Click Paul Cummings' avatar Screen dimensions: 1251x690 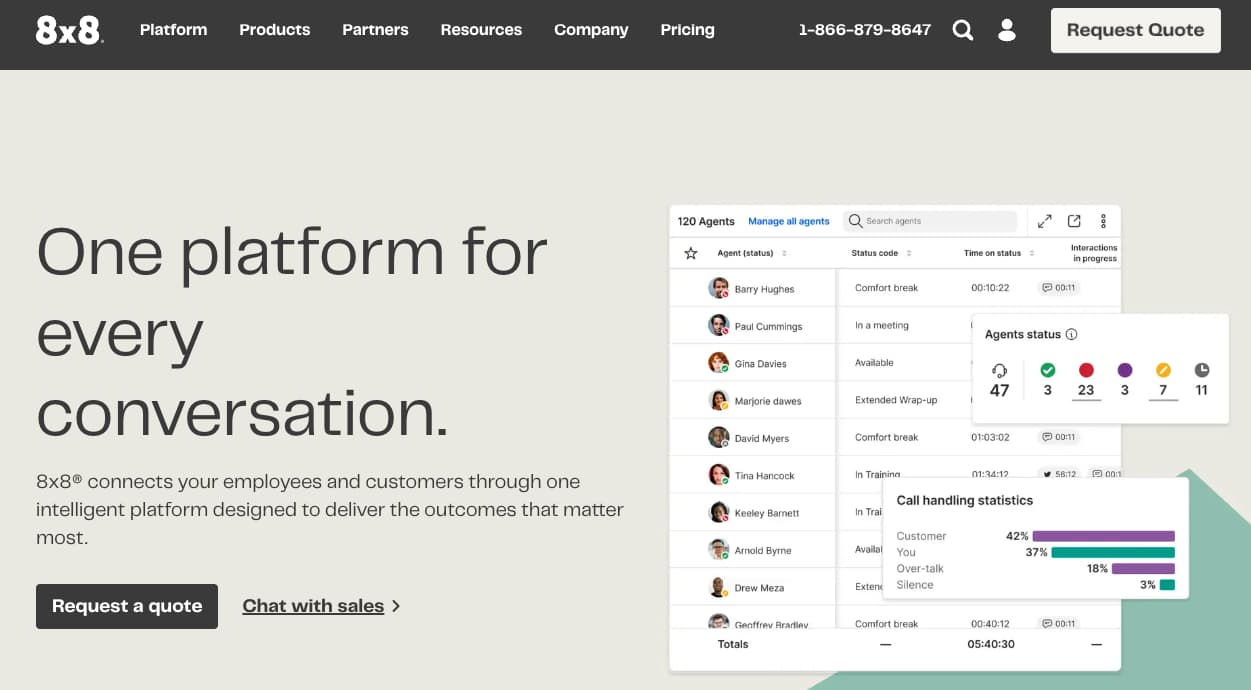tap(719, 325)
